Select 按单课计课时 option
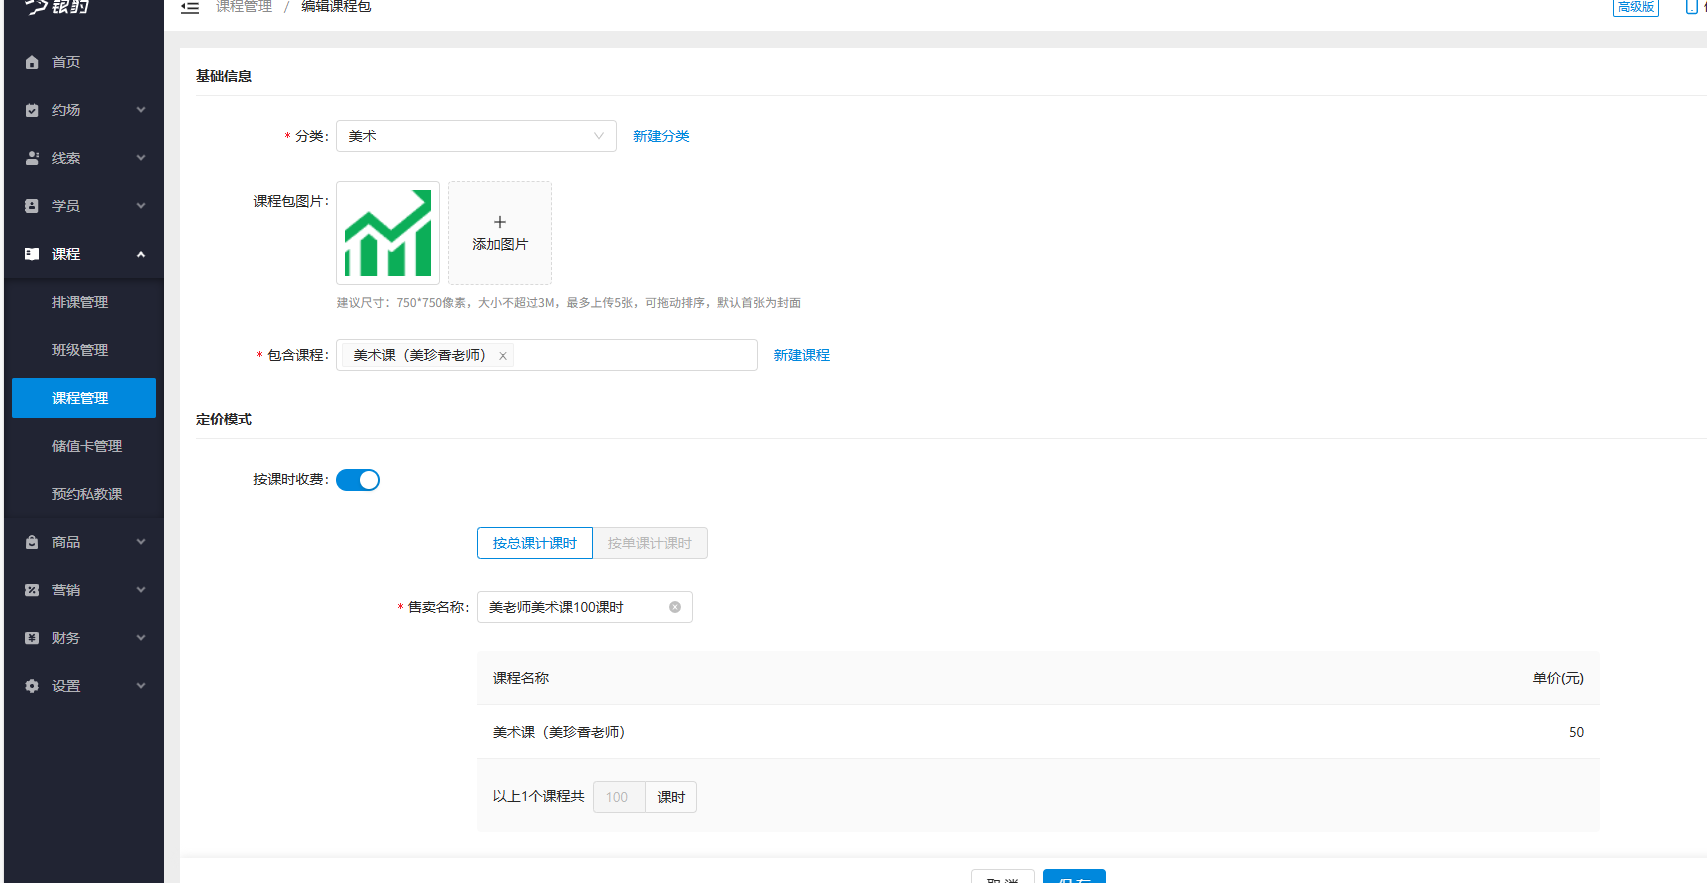 click(x=650, y=543)
